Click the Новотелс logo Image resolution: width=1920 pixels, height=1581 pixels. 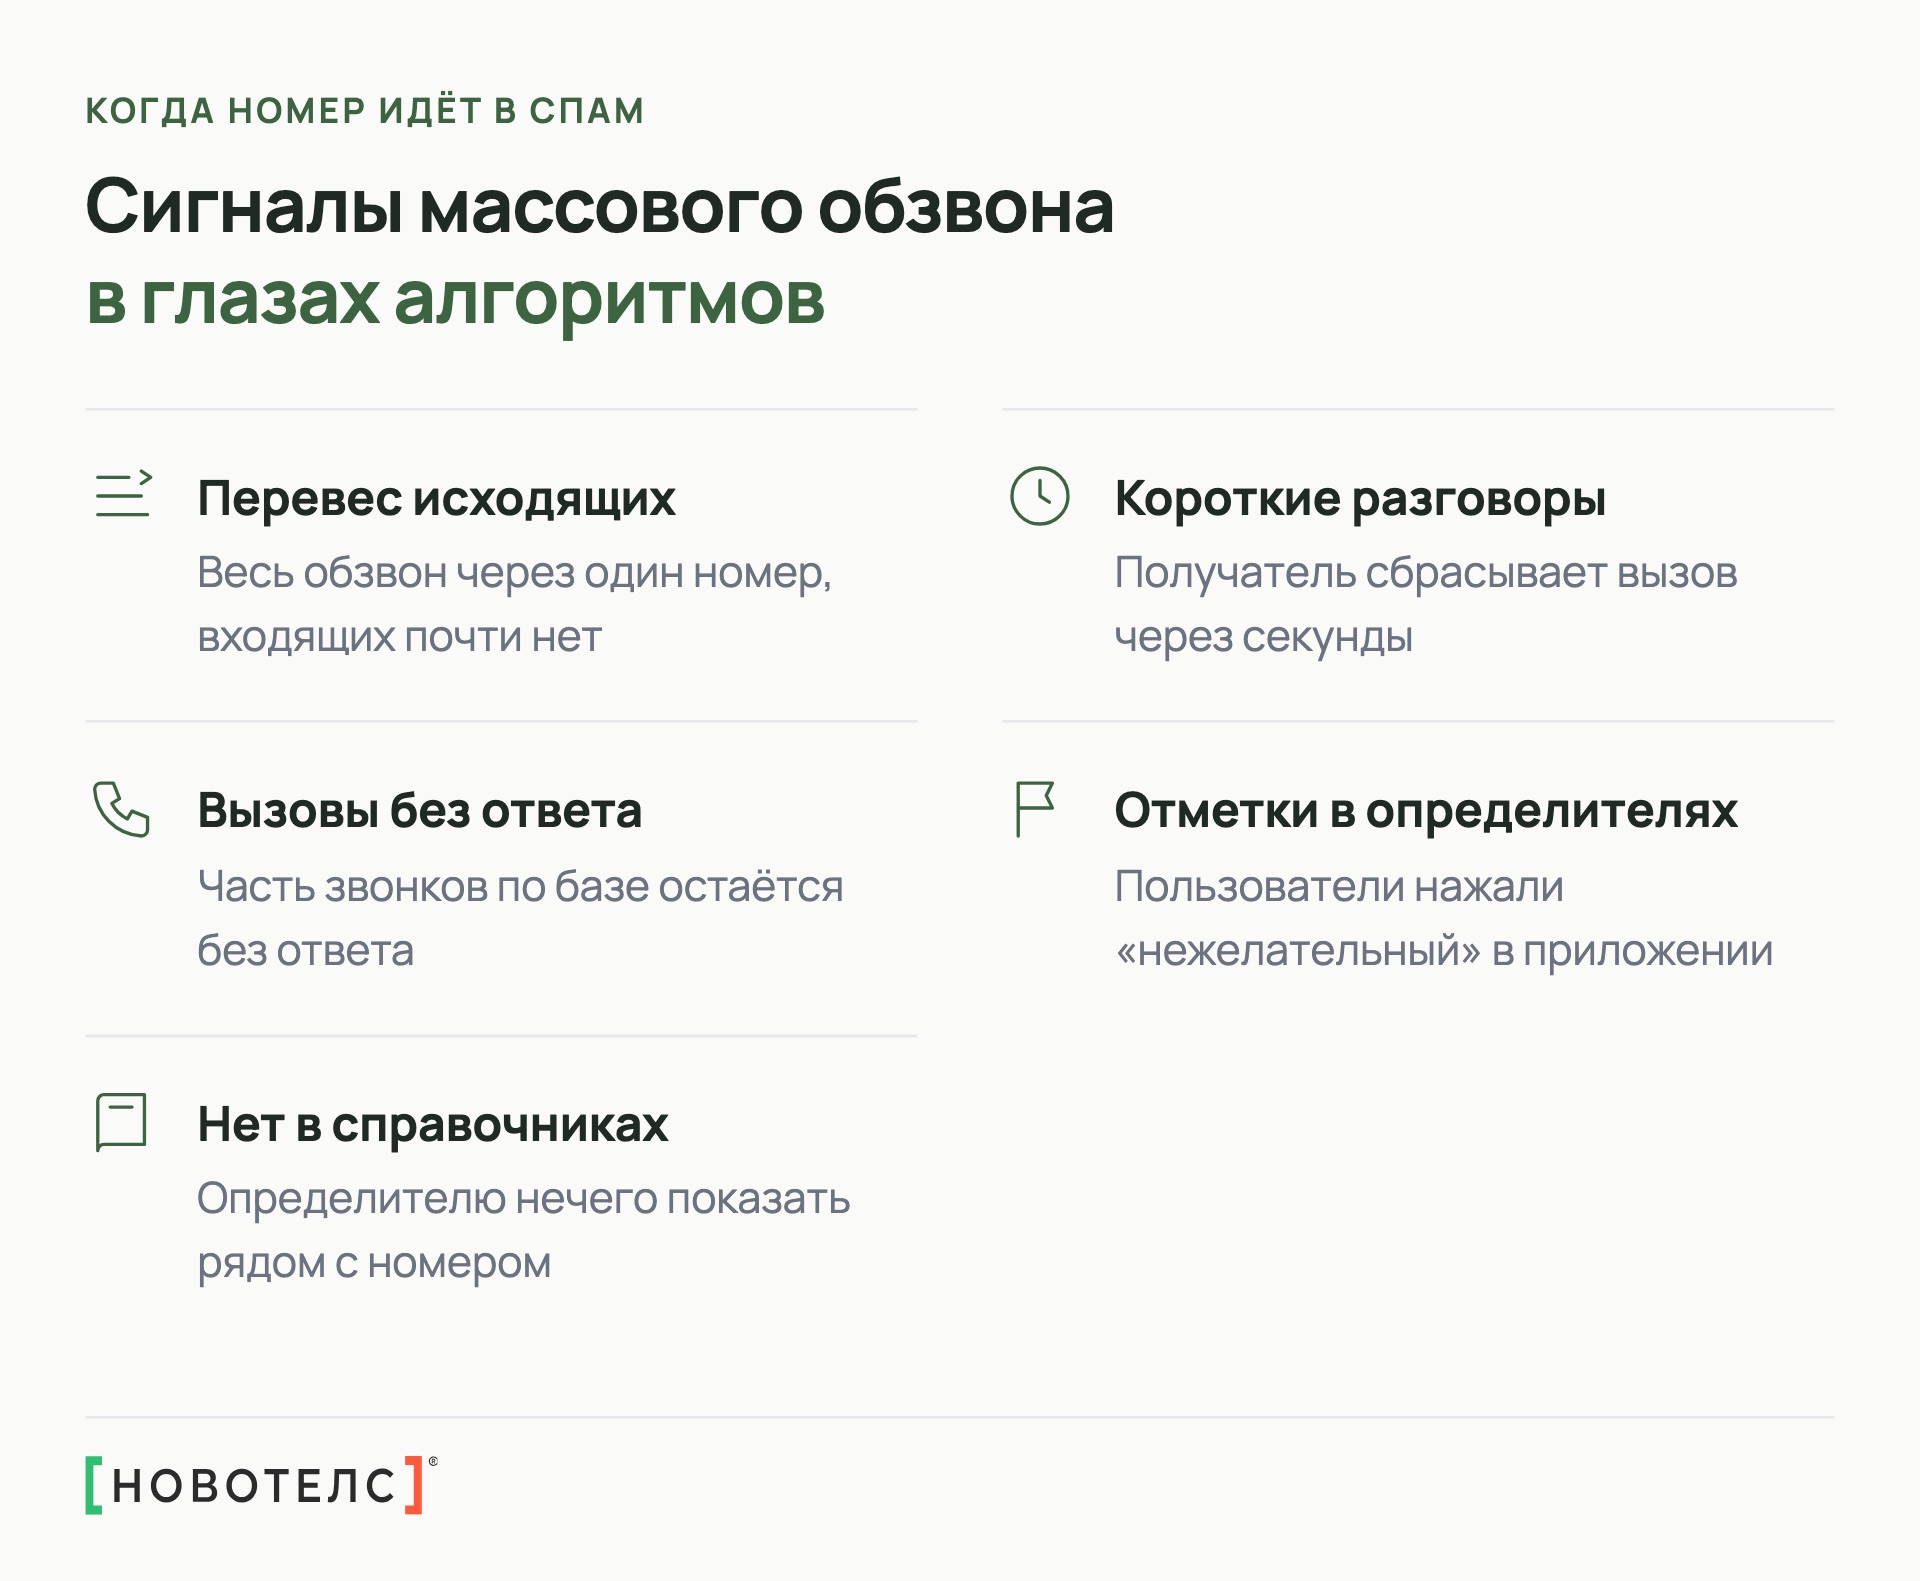pyautogui.click(x=261, y=1485)
